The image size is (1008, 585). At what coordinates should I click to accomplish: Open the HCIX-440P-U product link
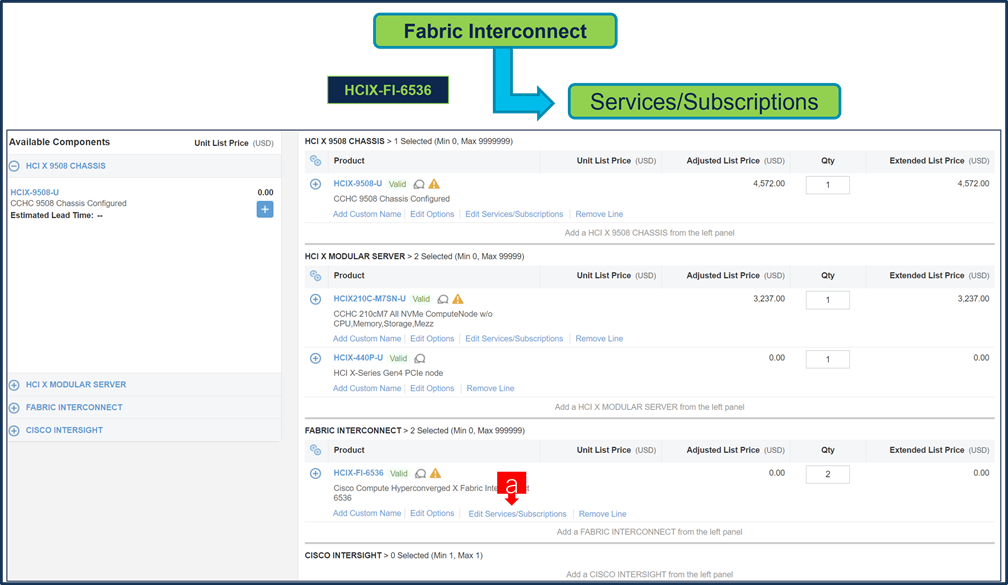358,358
